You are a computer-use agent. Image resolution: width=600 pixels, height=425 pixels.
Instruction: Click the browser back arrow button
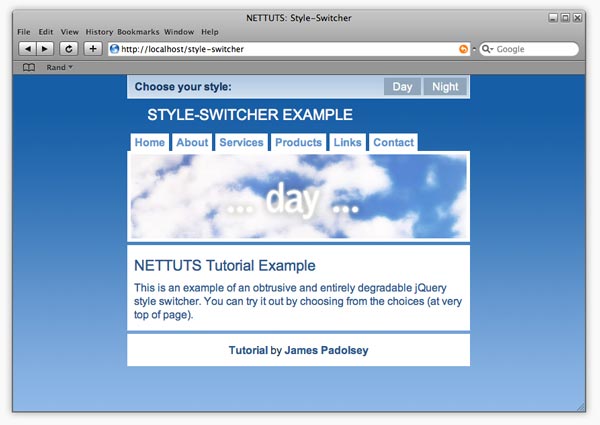coord(27,48)
